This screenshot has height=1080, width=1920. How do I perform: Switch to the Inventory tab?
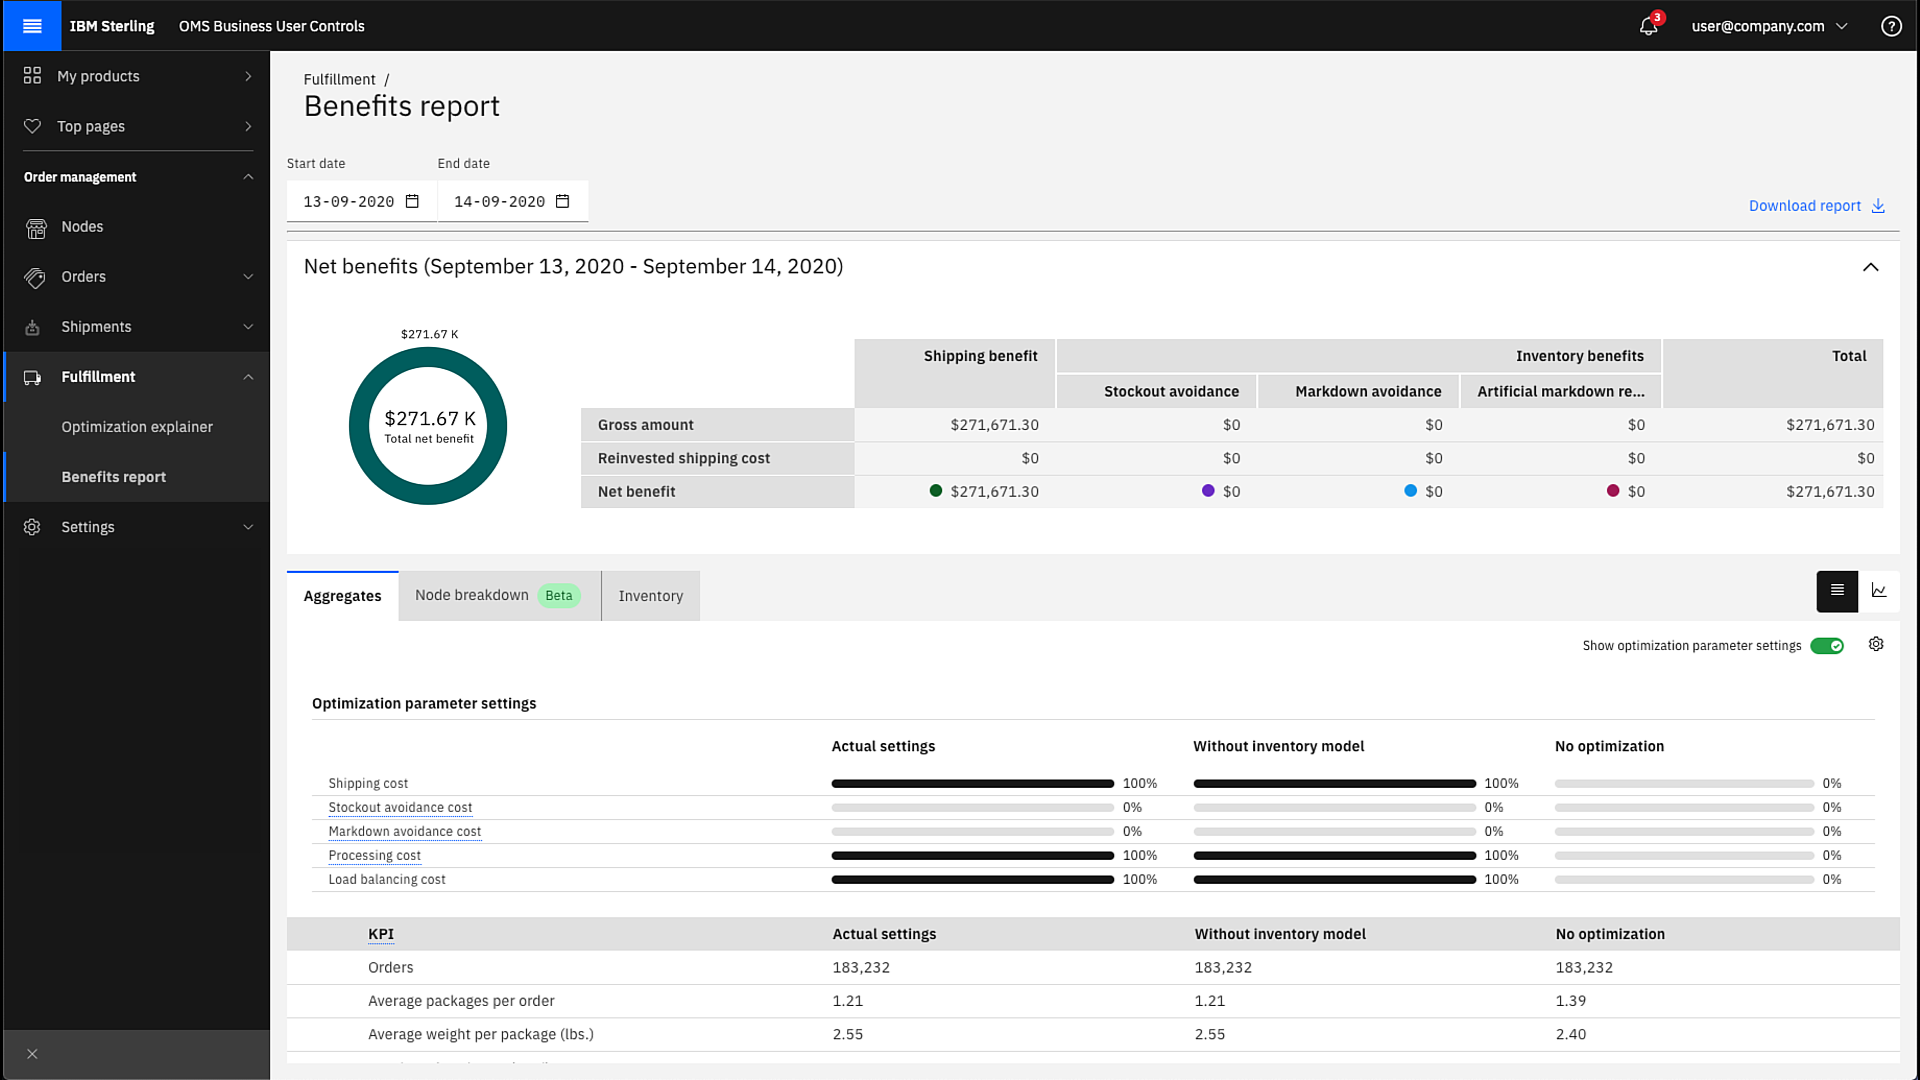coord(650,596)
